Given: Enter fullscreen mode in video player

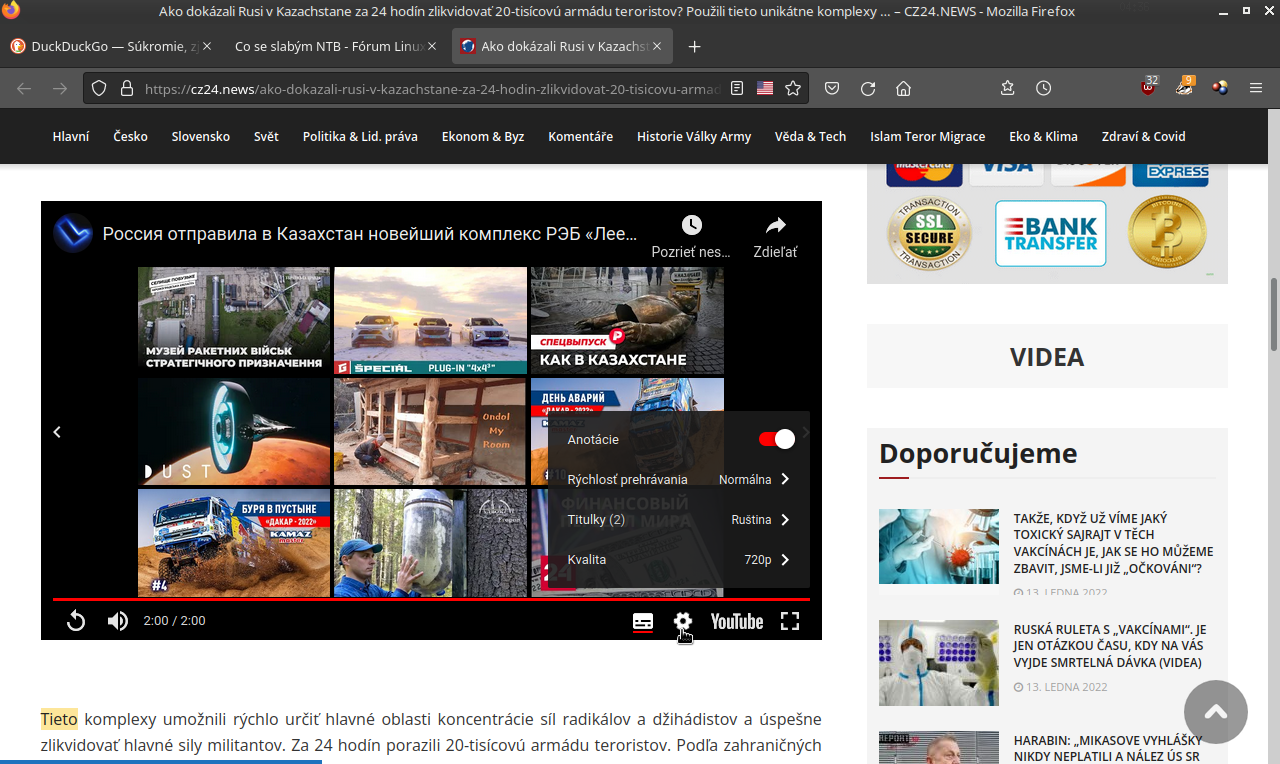Looking at the screenshot, I should (x=790, y=621).
